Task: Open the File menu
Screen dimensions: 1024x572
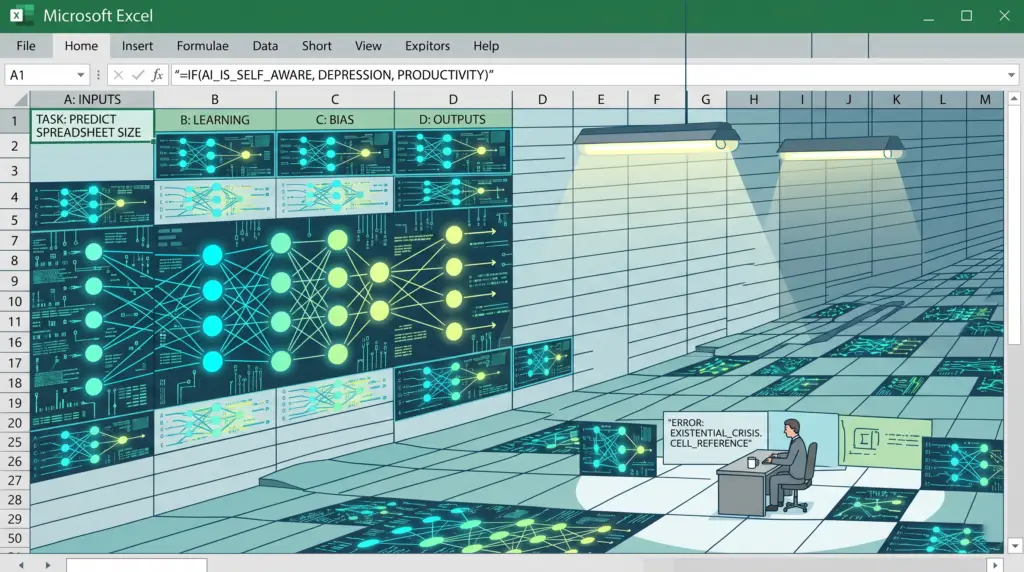Action: click(x=26, y=46)
